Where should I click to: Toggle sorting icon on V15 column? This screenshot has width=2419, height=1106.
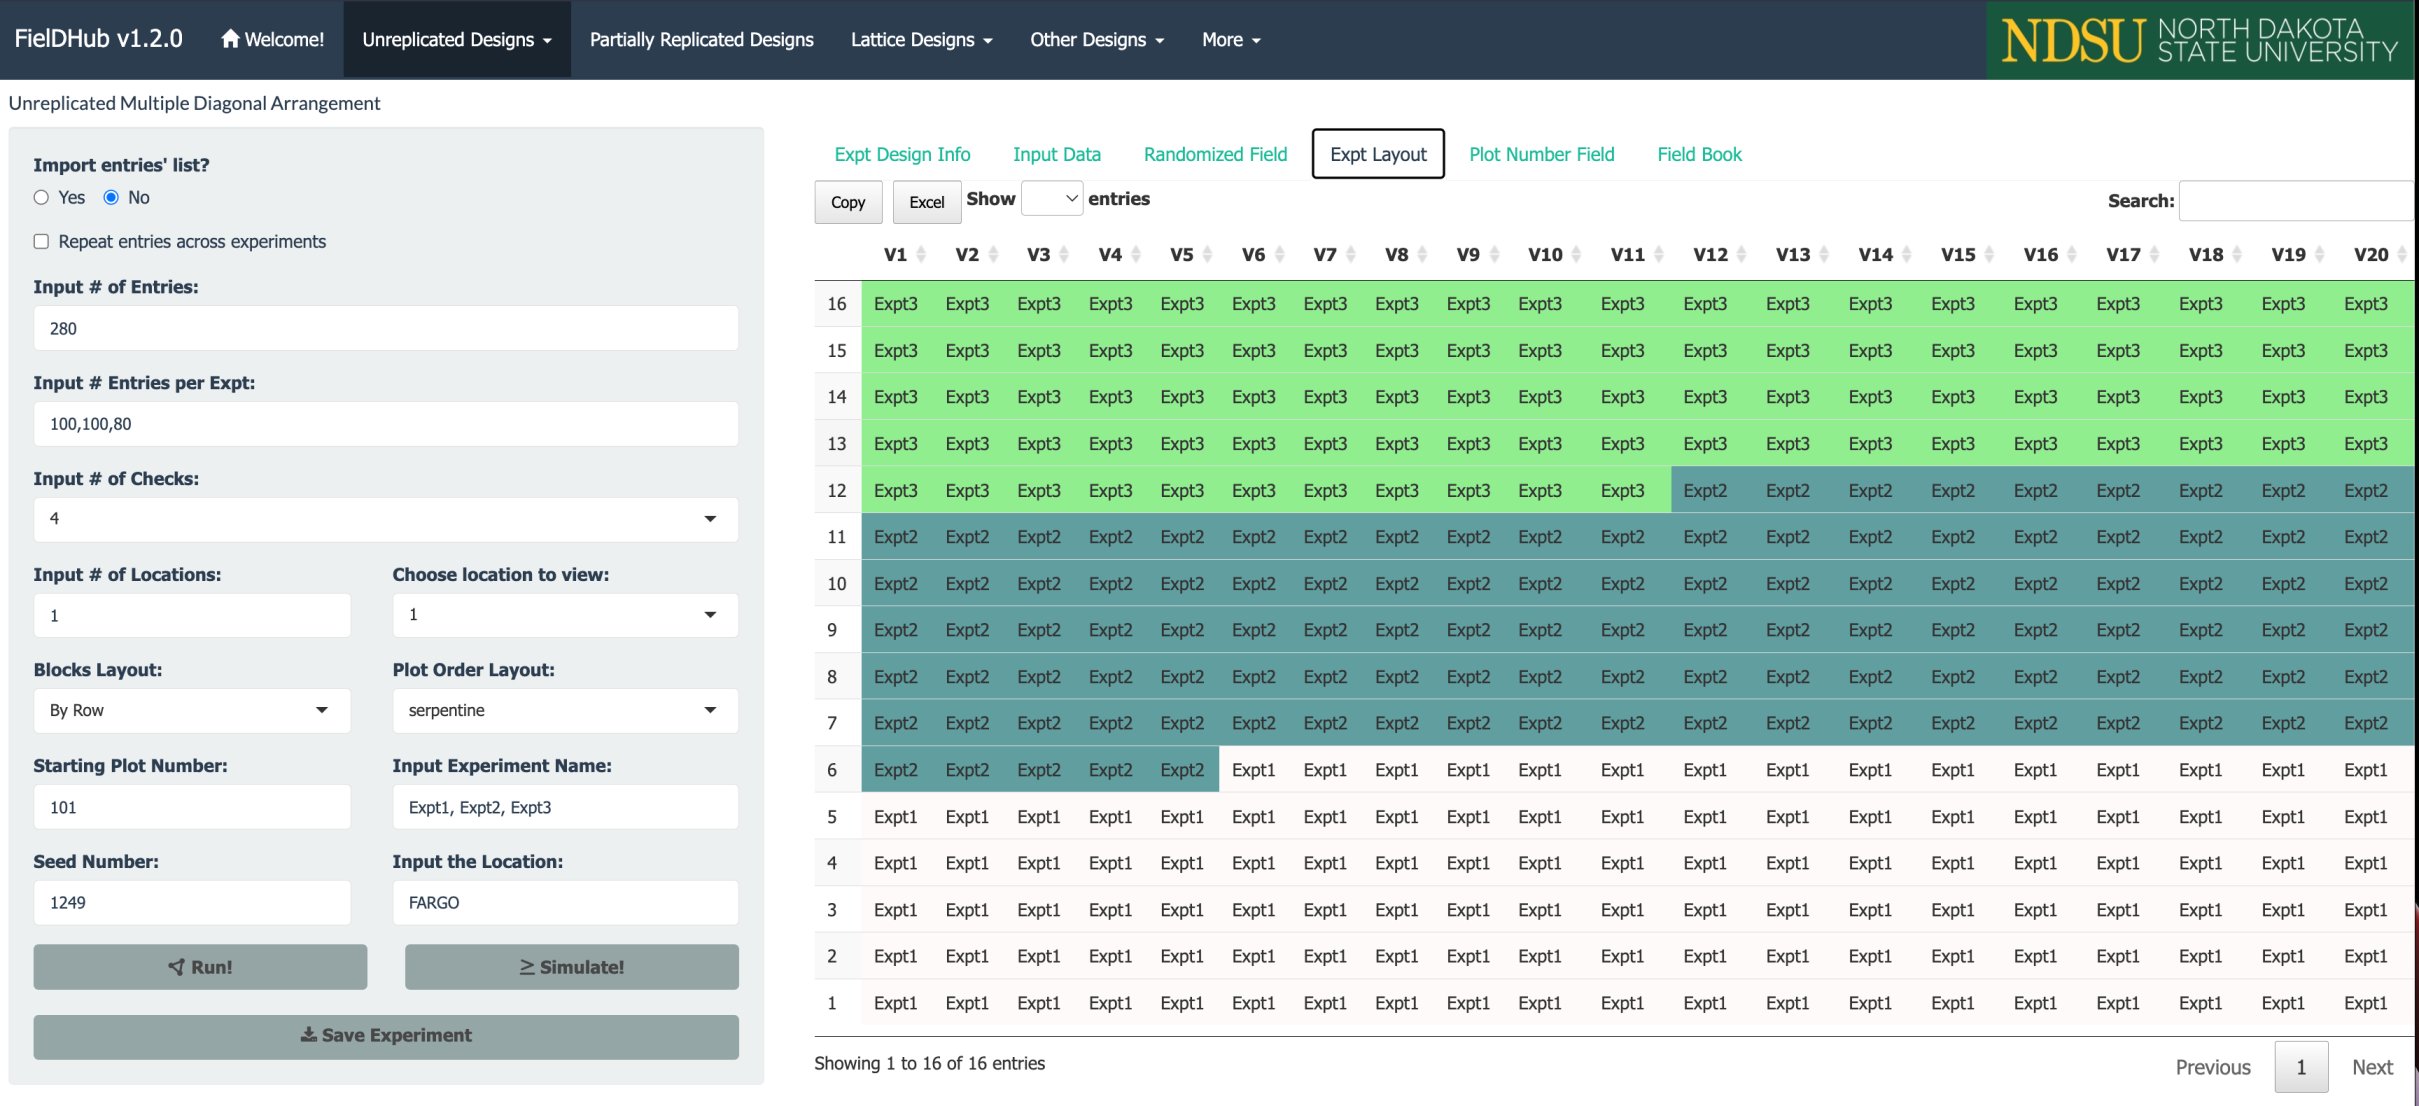[x=1989, y=255]
